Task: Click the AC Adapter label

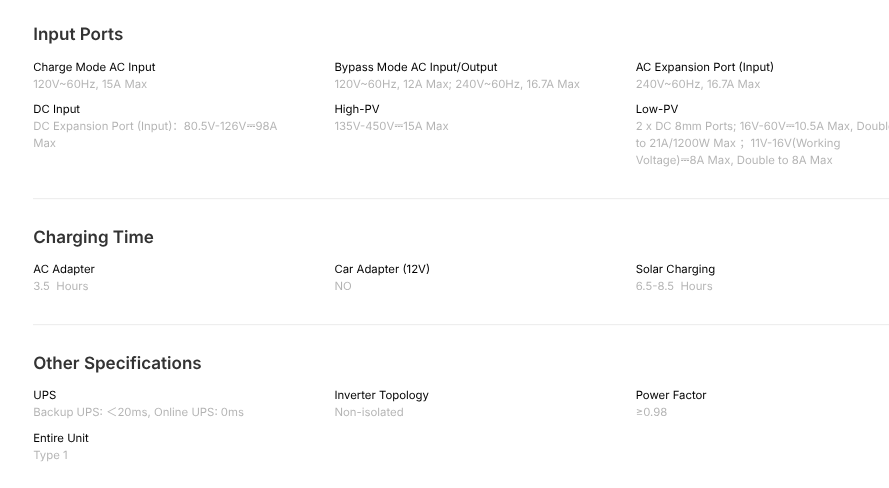Action: pos(64,269)
